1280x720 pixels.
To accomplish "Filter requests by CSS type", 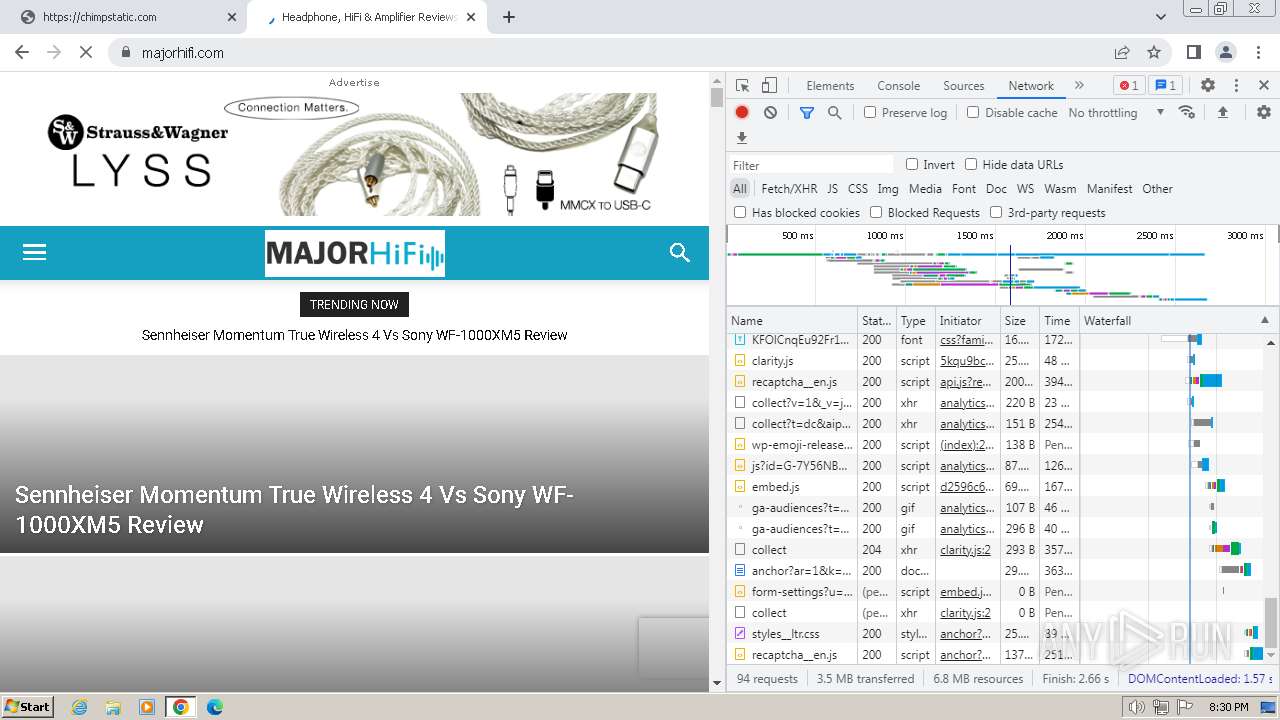I will pos(858,189).
